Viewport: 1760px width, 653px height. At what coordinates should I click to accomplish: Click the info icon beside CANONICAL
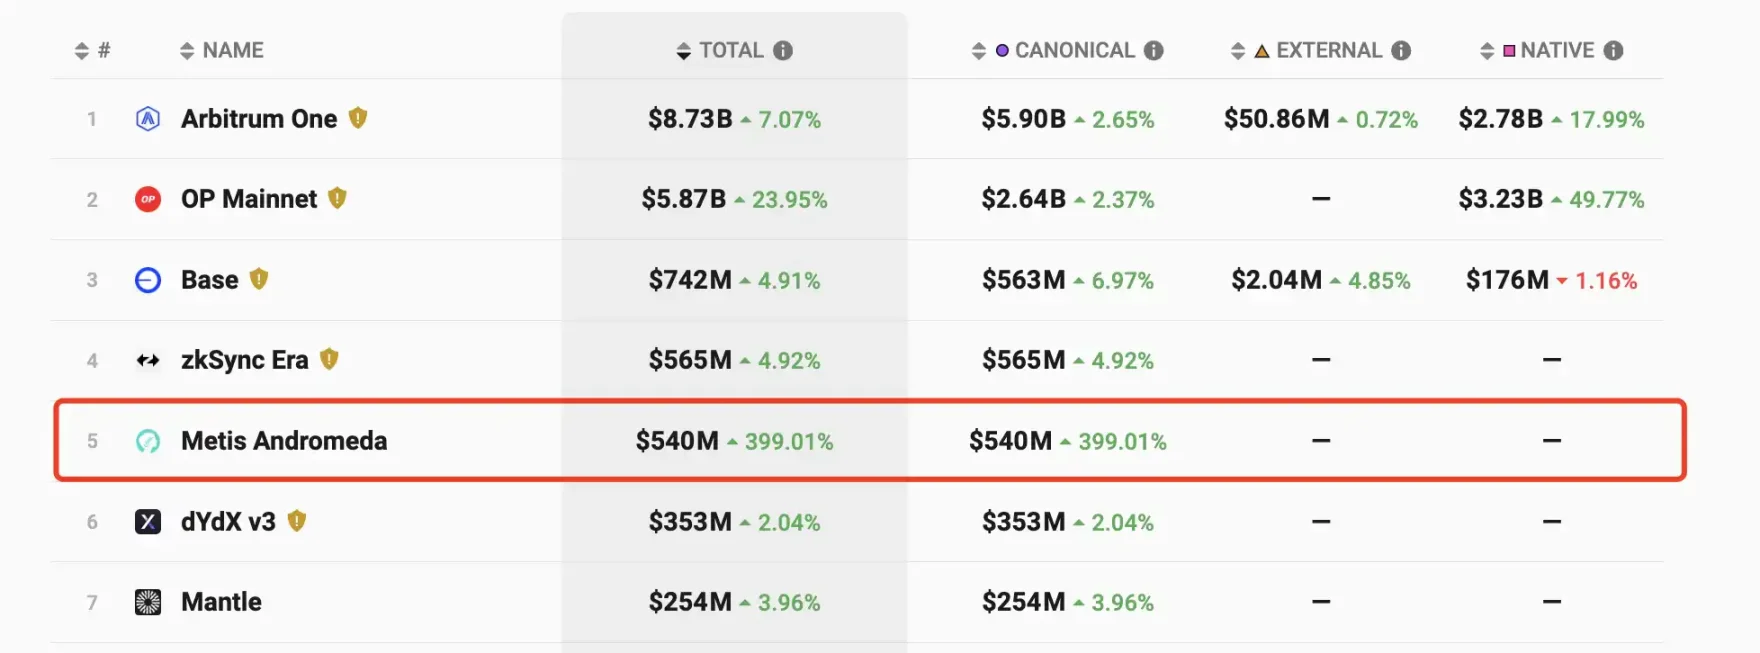[1154, 51]
